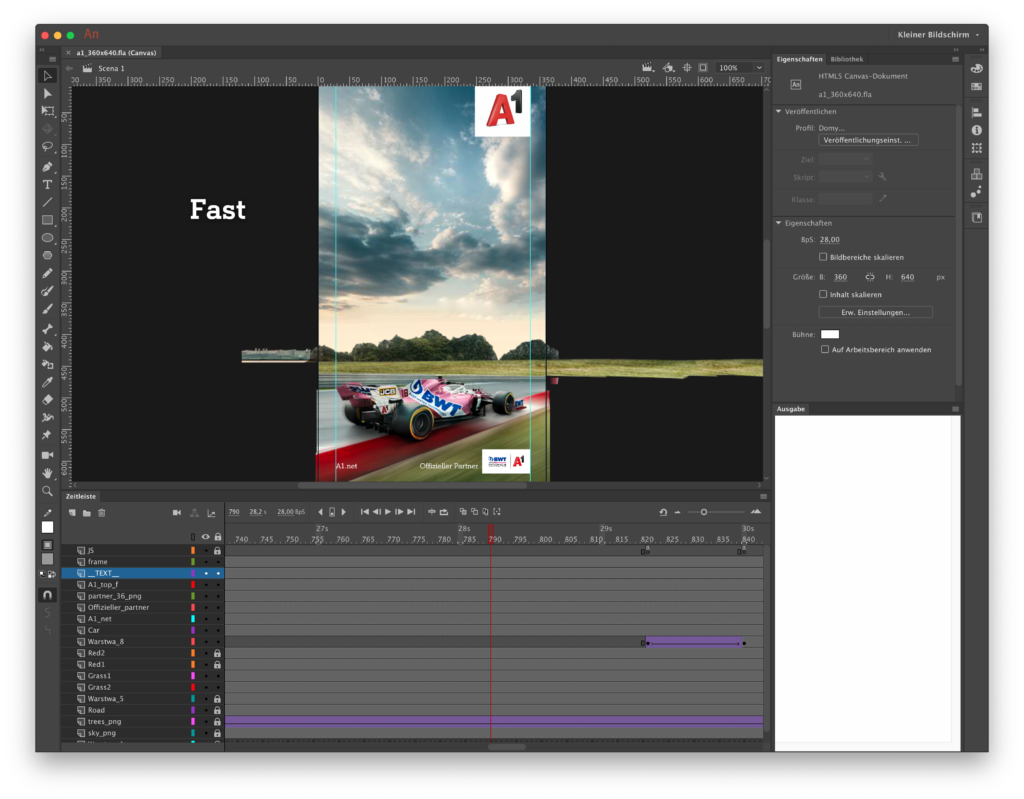Select the Bone tool

coord(48,329)
